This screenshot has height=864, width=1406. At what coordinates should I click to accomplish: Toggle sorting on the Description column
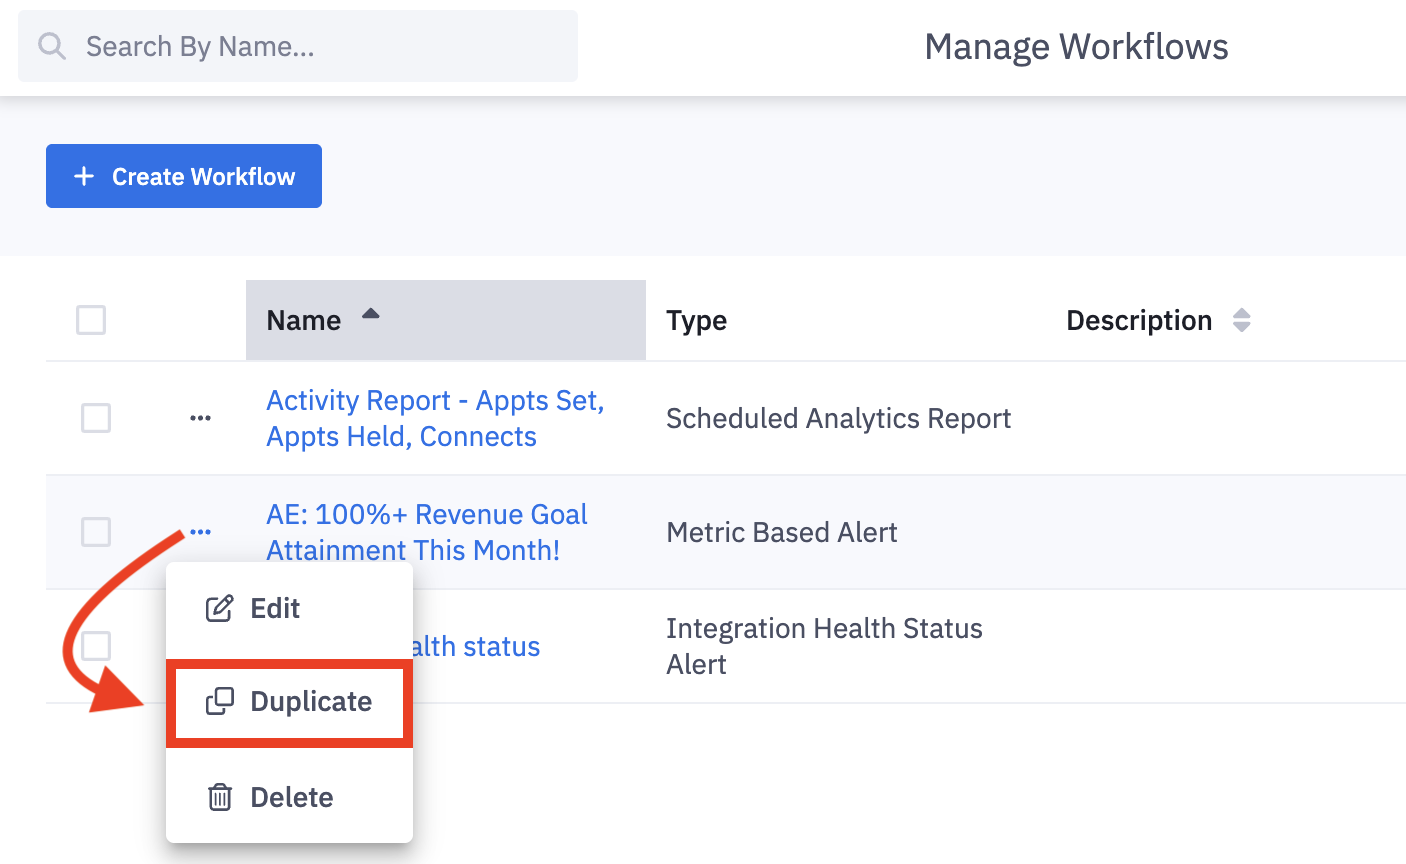tap(1242, 320)
